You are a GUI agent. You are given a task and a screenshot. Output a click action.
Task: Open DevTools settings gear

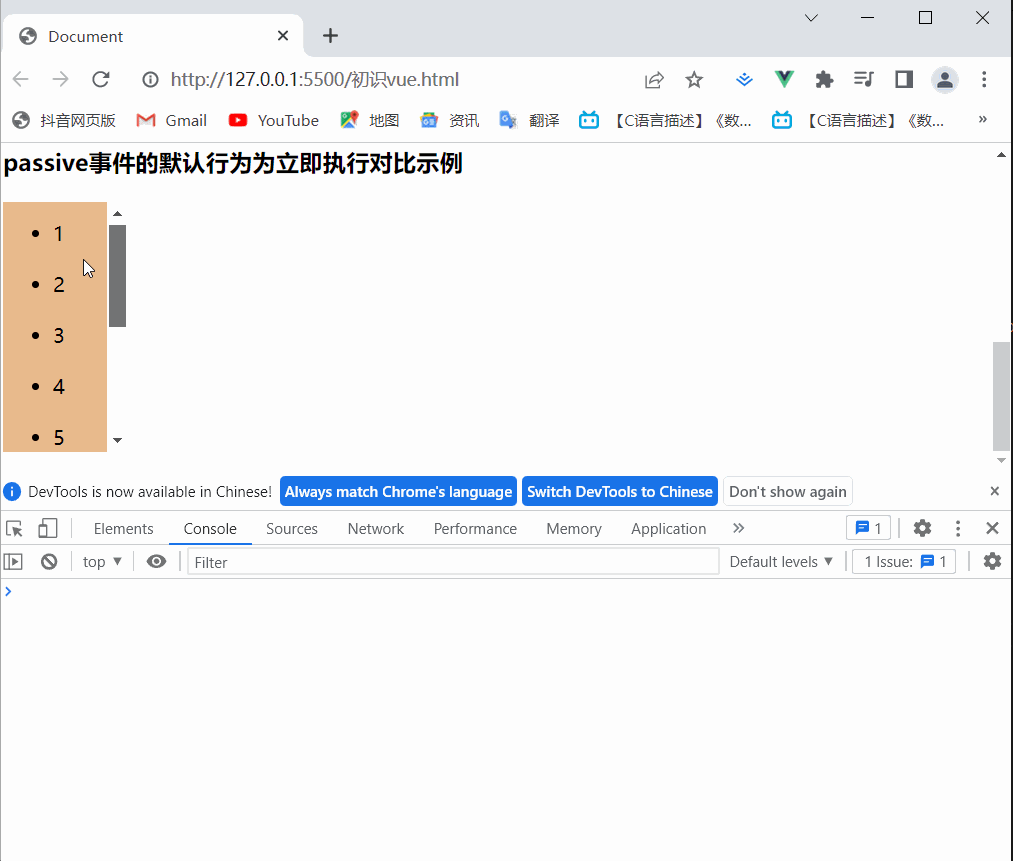click(921, 528)
